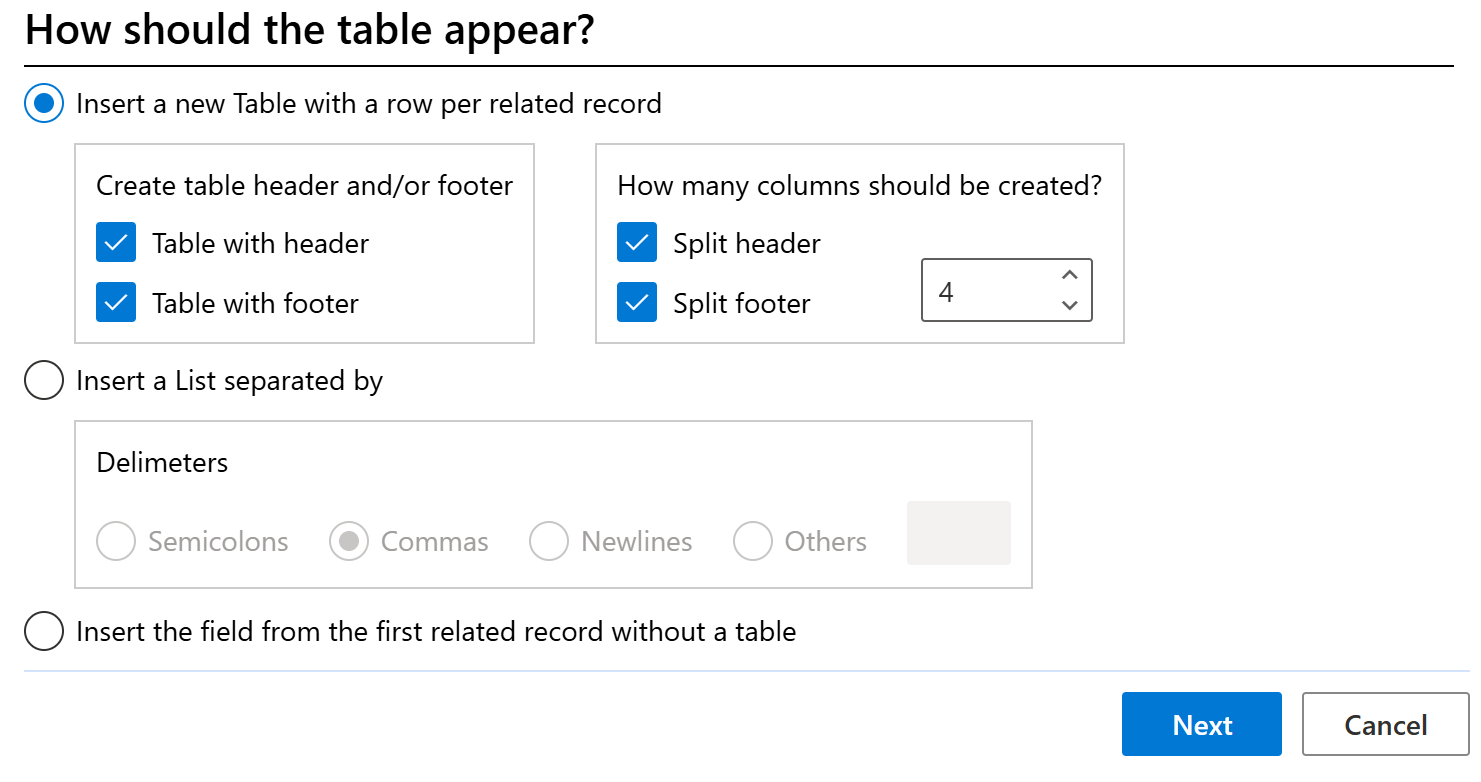Select Insert a List separated by option
The height and width of the screenshot is (782, 1481).
(44, 381)
